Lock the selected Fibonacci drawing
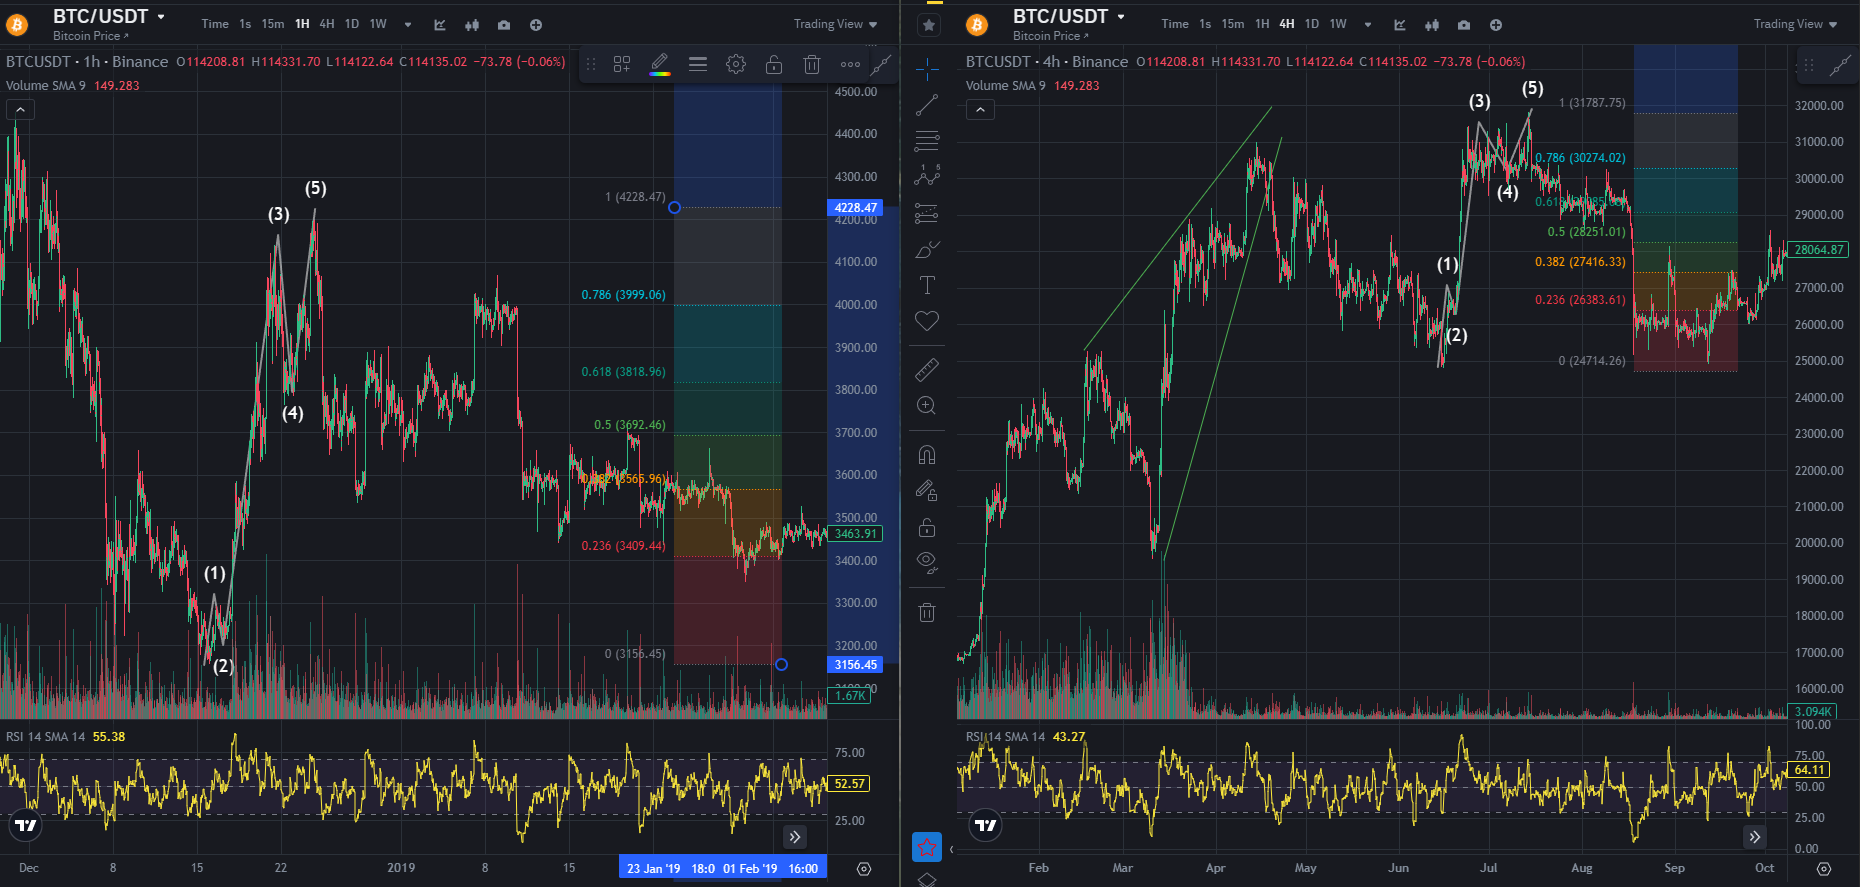Viewport: 1860px width, 887px height. pos(774,64)
